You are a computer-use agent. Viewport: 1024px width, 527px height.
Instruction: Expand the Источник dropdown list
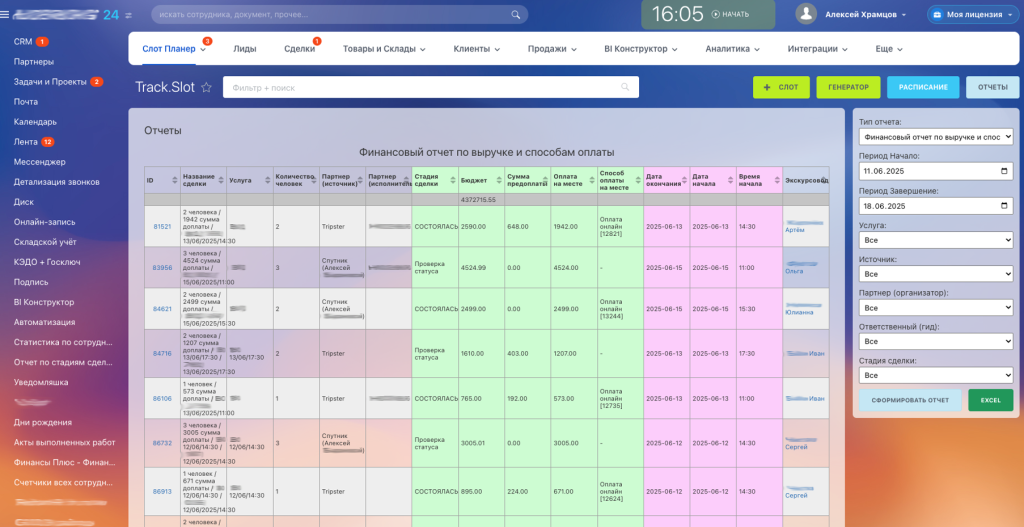click(936, 273)
